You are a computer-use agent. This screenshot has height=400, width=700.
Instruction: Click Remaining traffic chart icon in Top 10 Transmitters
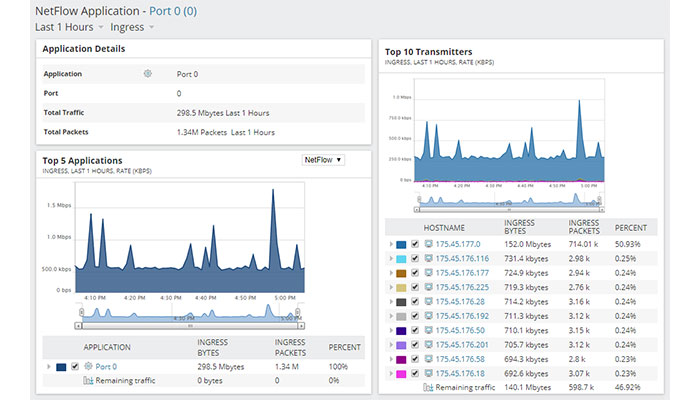click(429, 387)
